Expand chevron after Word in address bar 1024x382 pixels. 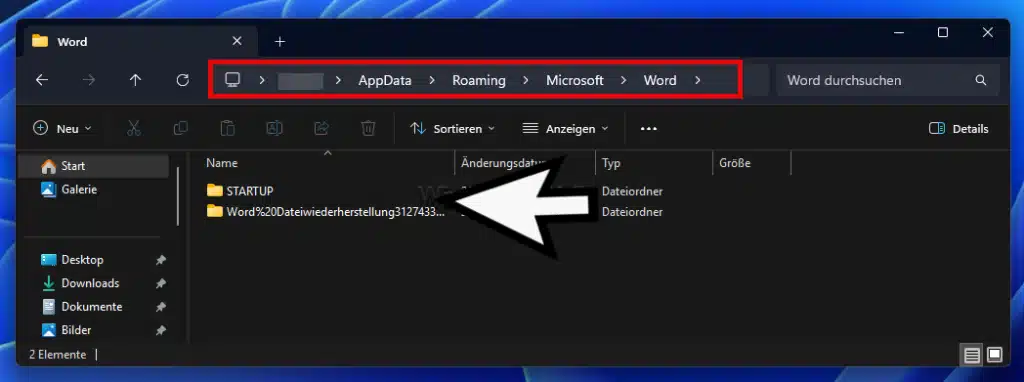(x=697, y=80)
